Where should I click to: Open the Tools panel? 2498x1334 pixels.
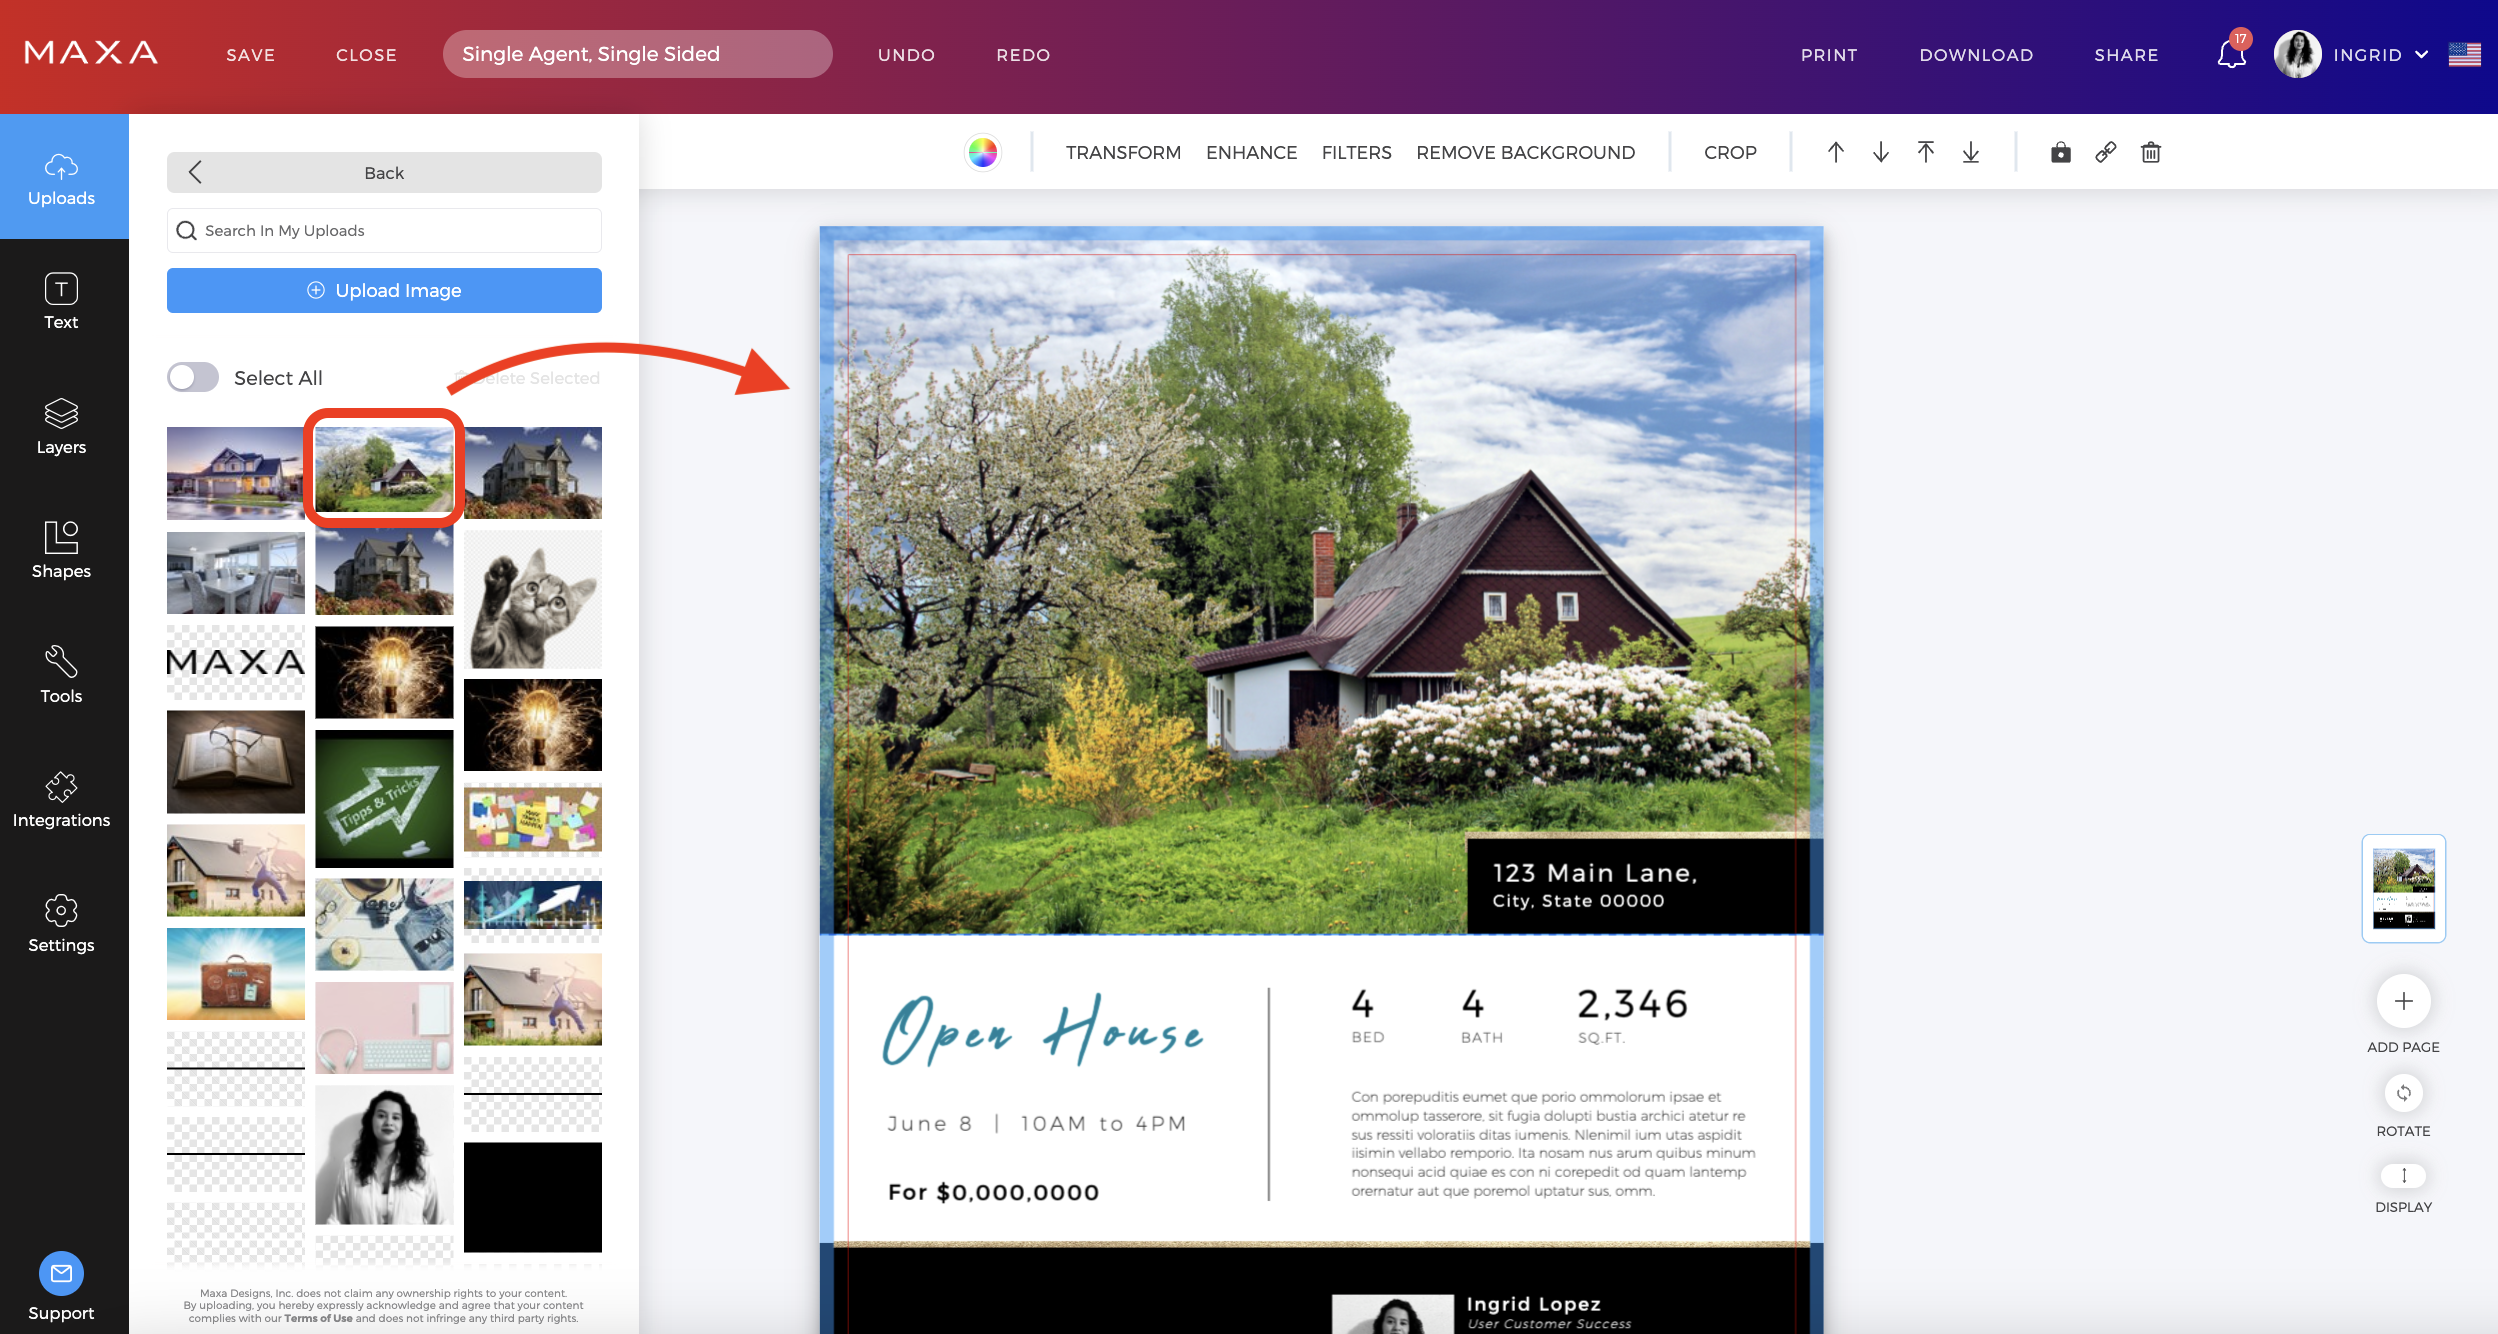[61, 675]
